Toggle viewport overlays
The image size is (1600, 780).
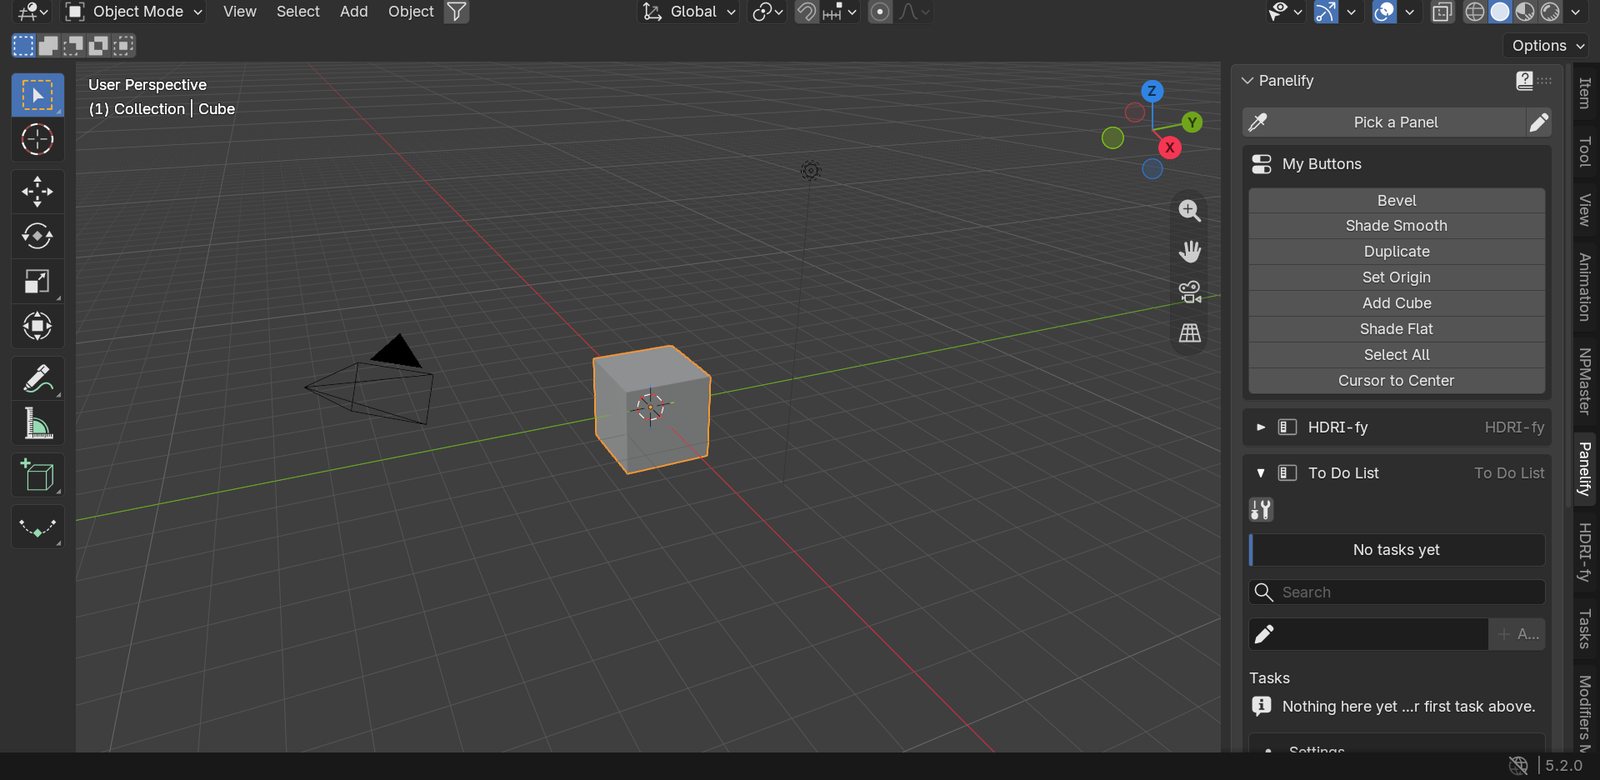click(x=1384, y=12)
